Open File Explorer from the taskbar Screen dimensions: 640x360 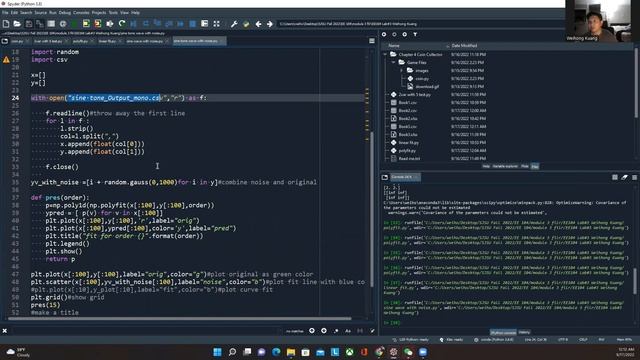pyautogui.click(x=291, y=352)
